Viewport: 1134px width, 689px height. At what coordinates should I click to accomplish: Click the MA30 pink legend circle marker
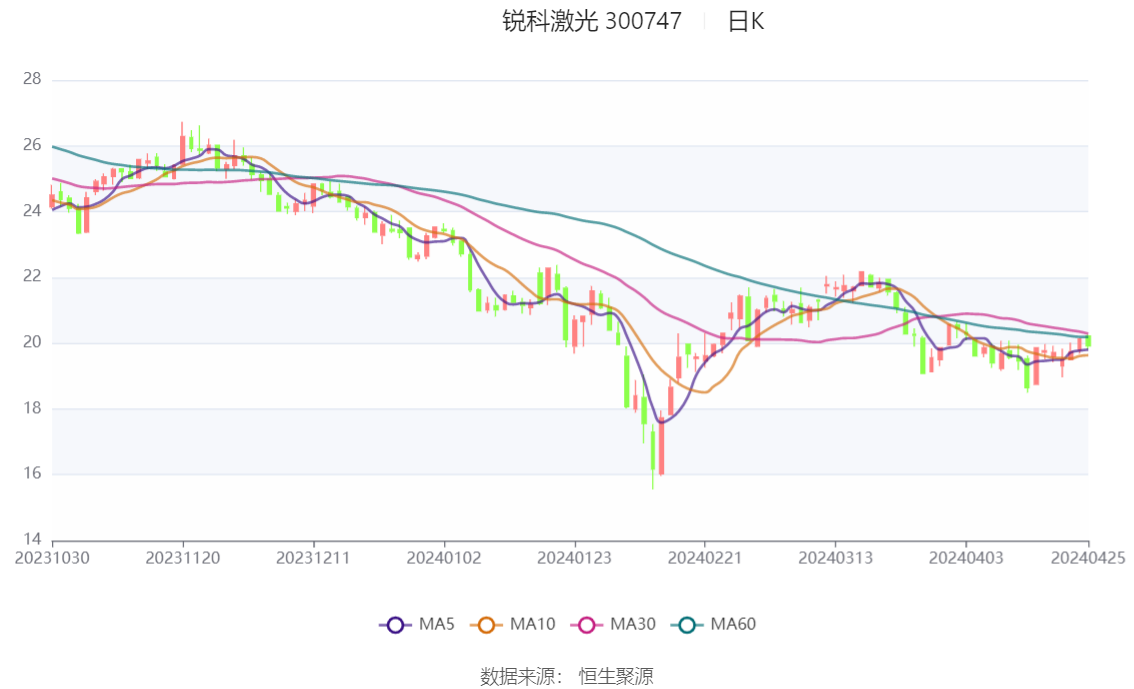pyautogui.click(x=587, y=625)
